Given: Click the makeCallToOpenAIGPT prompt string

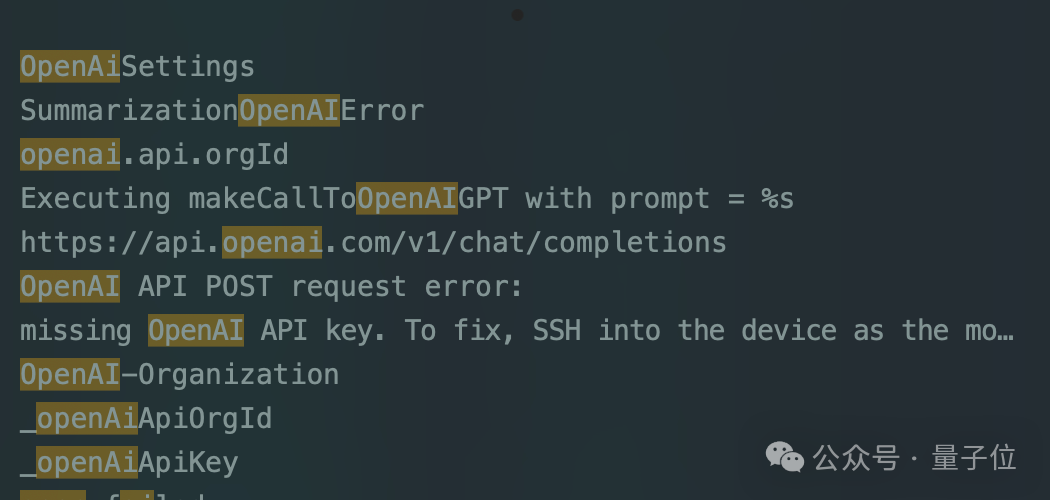Looking at the screenshot, I should pos(406,199).
